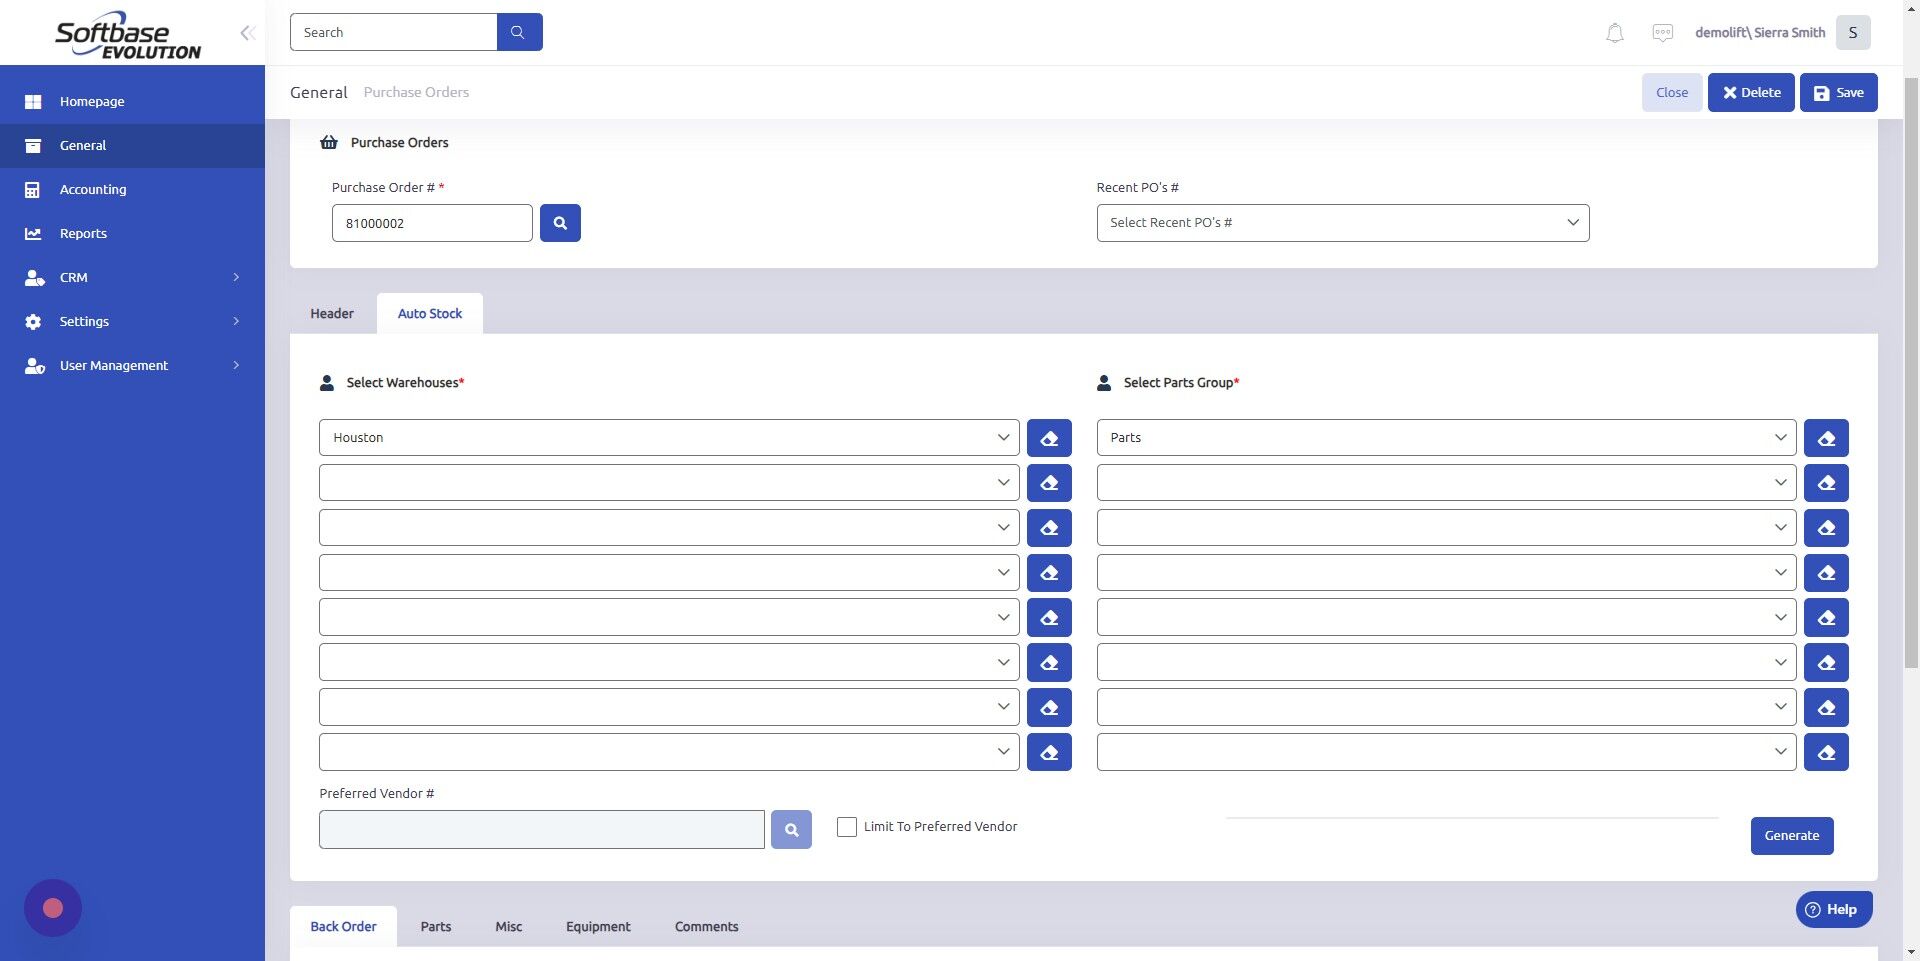
Task: Open the Select Recent PO's # dropdown
Action: (1342, 222)
